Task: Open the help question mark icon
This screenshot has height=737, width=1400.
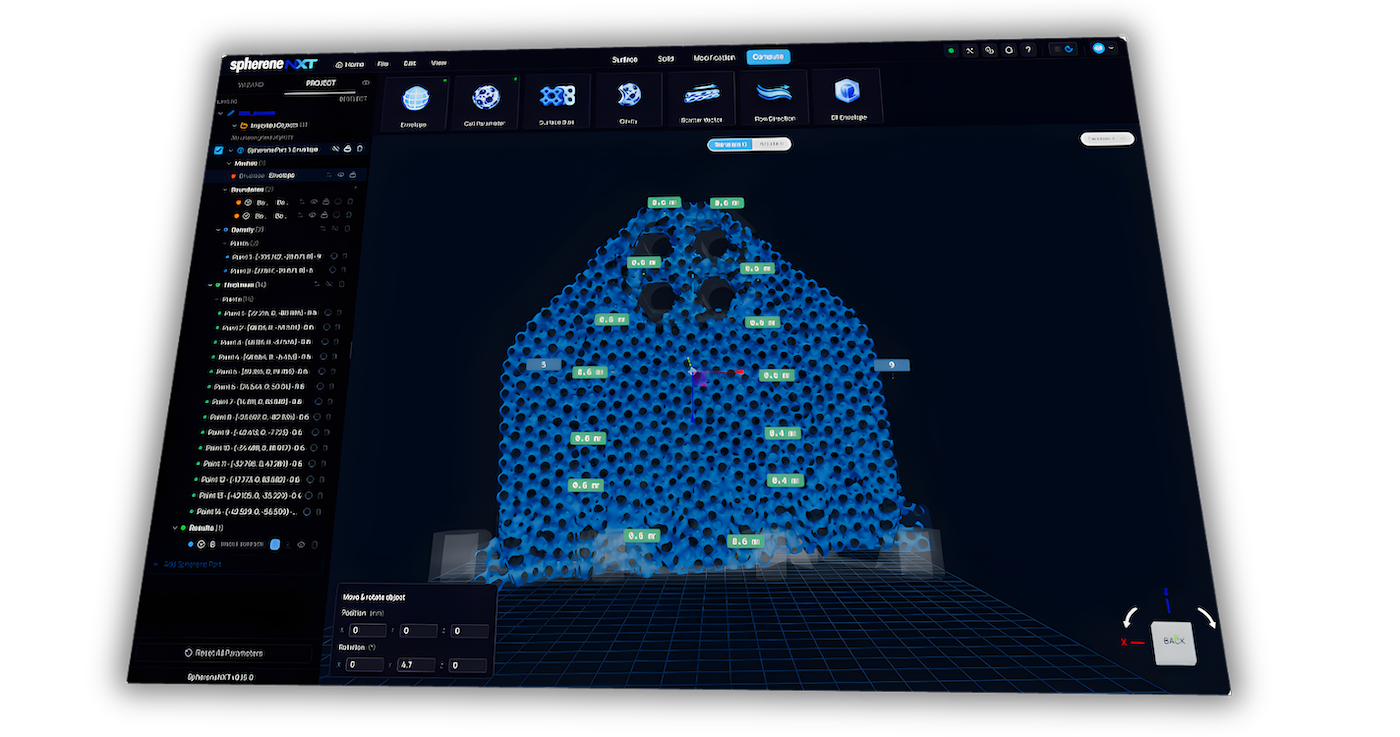Action: click(1028, 49)
